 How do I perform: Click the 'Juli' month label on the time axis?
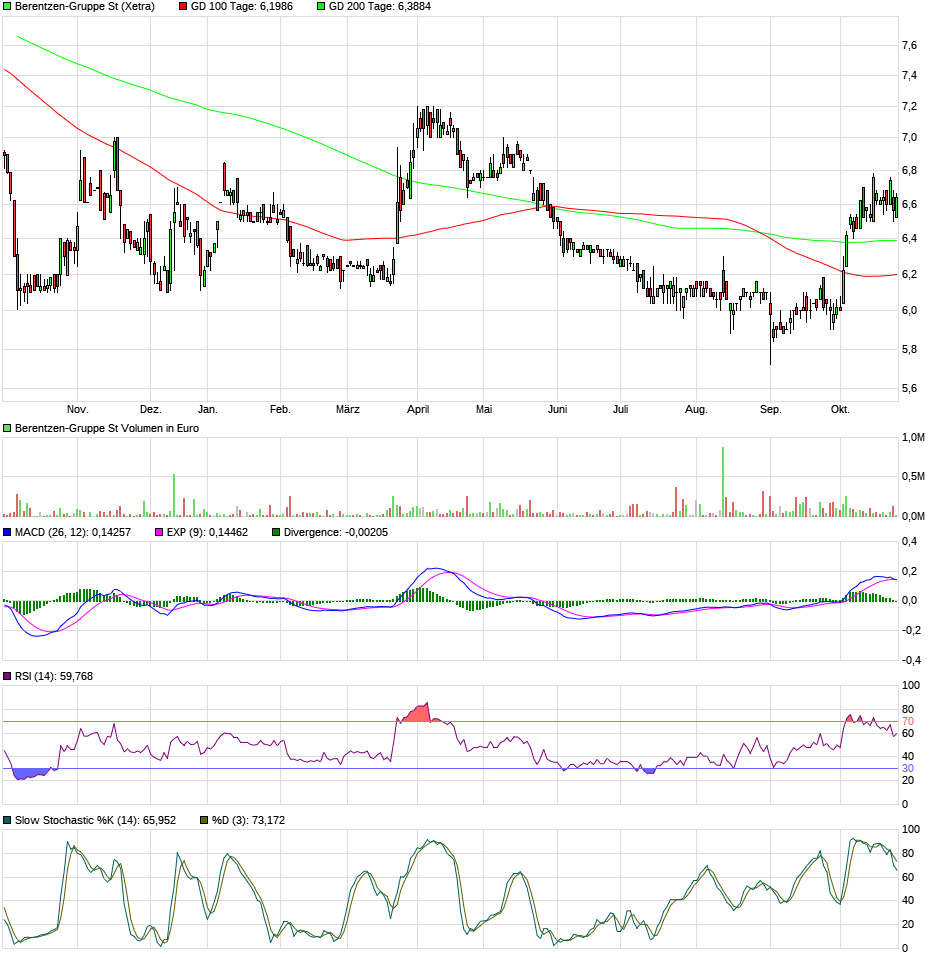click(x=621, y=409)
